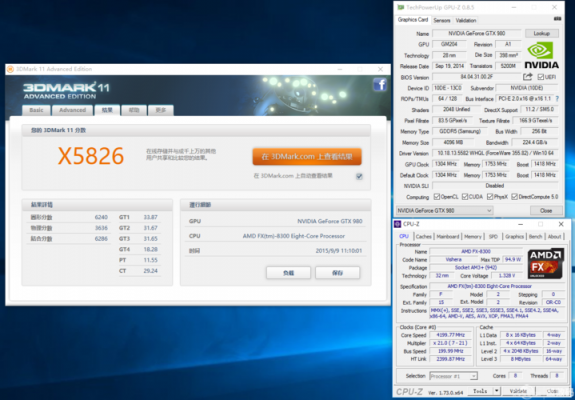Image resolution: width=575 pixels, height=400 pixels.
Task: Click the 3DMark 11 title bar icon
Action: coord(10,69)
